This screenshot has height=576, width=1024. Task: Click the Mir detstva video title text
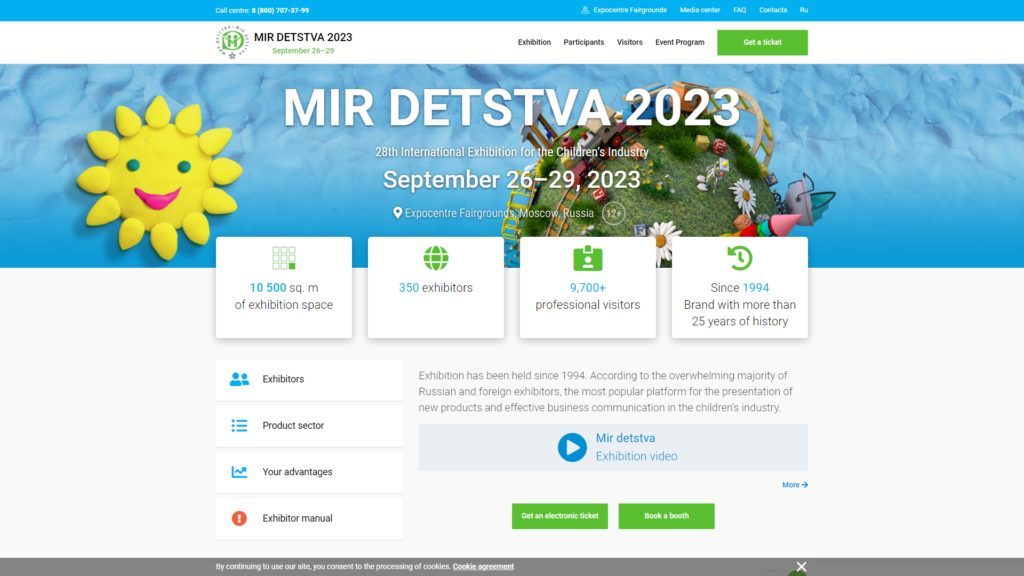(625, 438)
